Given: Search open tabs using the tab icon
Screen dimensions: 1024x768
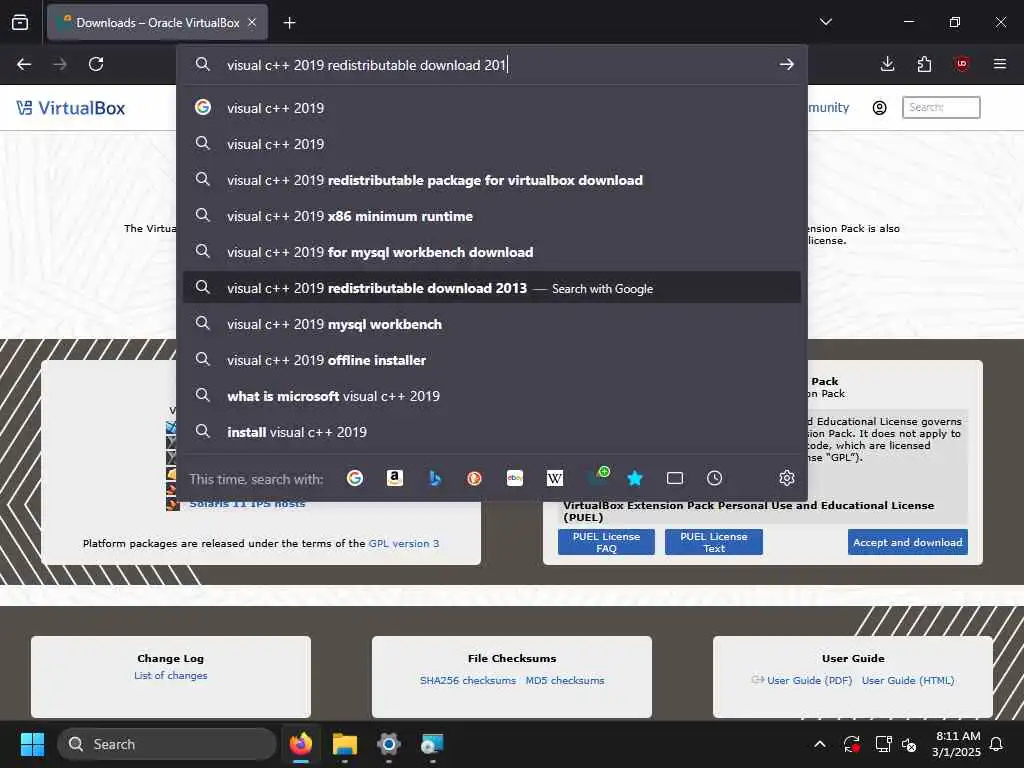Looking at the screenshot, I should (675, 478).
